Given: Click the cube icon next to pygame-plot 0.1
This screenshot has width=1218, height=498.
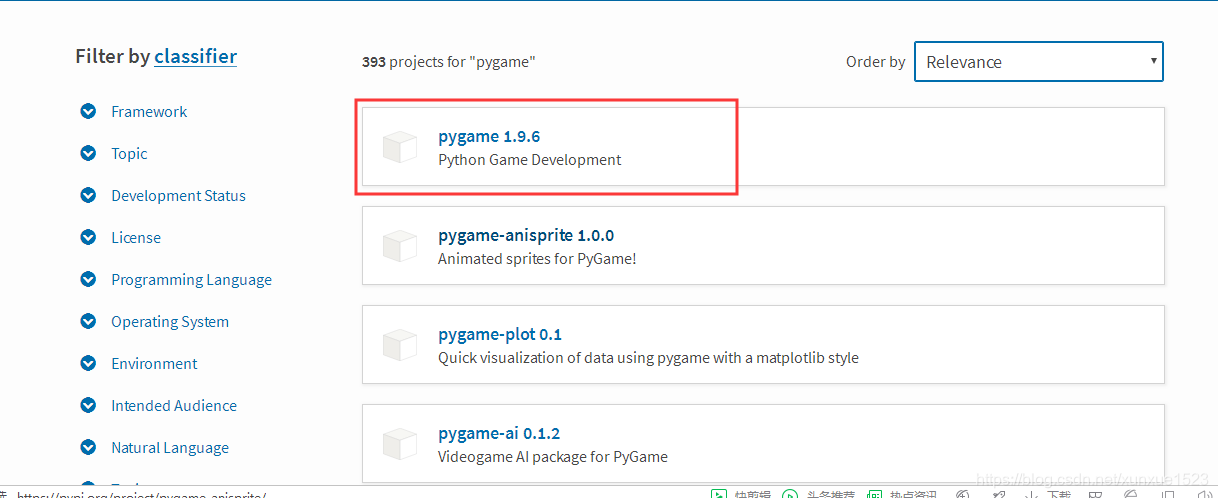Looking at the screenshot, I should click(x=400, y=345).
